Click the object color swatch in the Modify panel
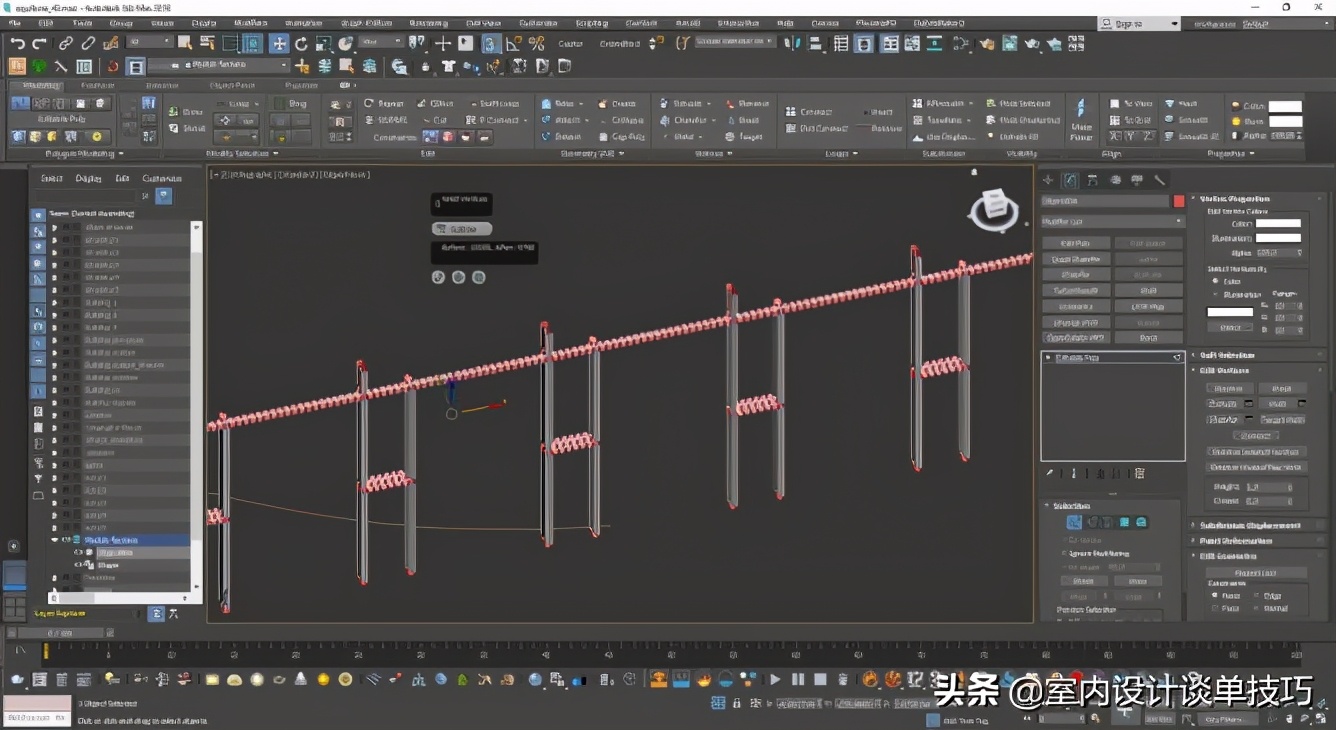This screenshot has width=1336, height=730. 1178,201
